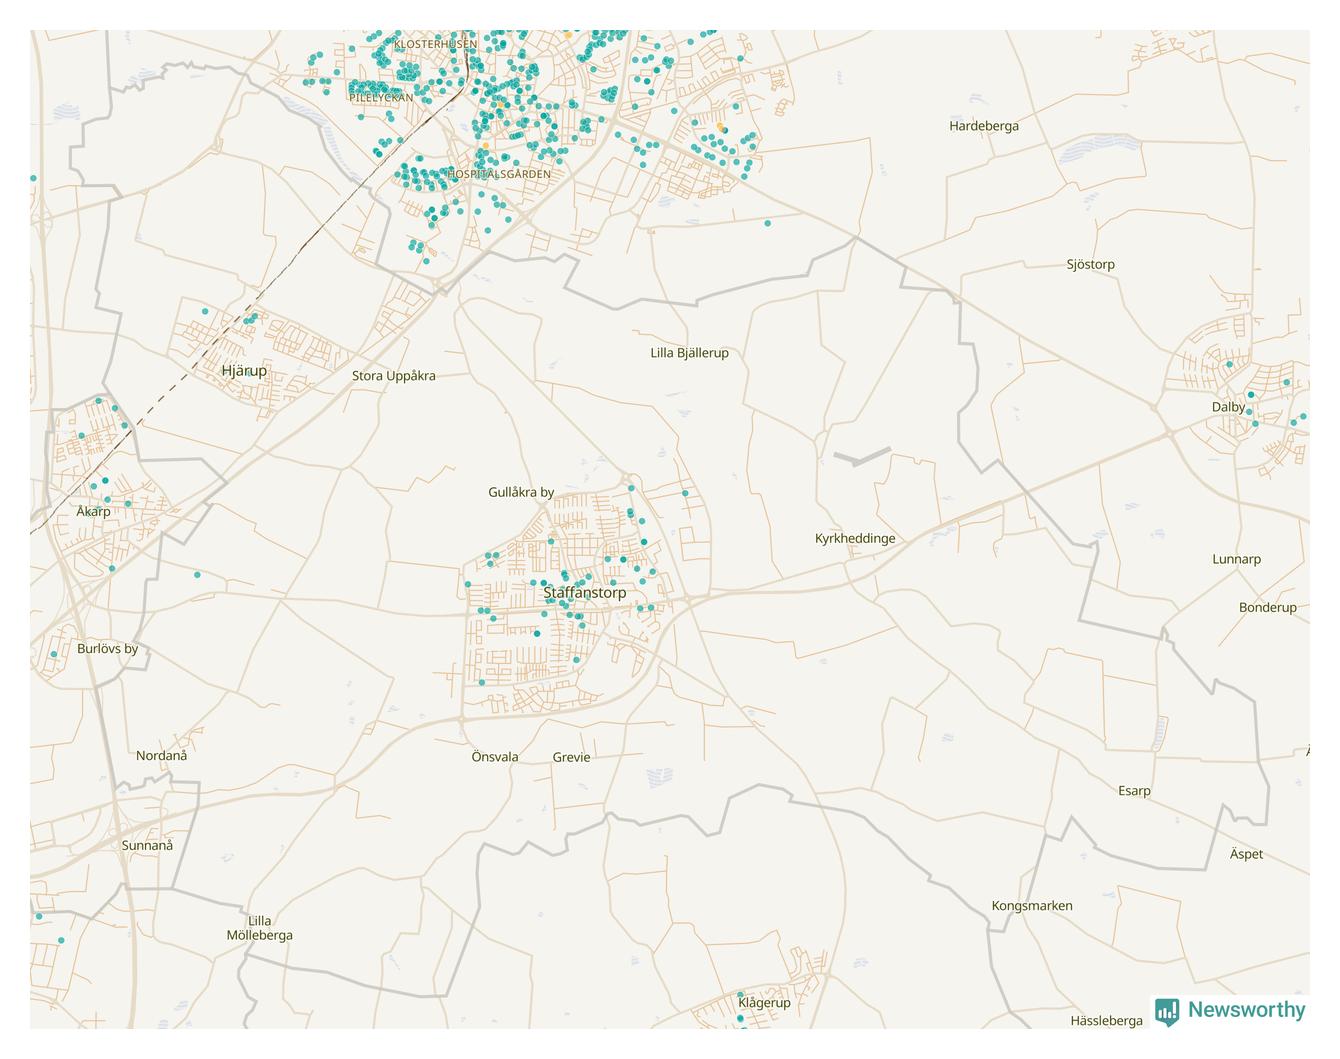Select the Hjärup place label
1340x1059 pixels.
point(244,371)
